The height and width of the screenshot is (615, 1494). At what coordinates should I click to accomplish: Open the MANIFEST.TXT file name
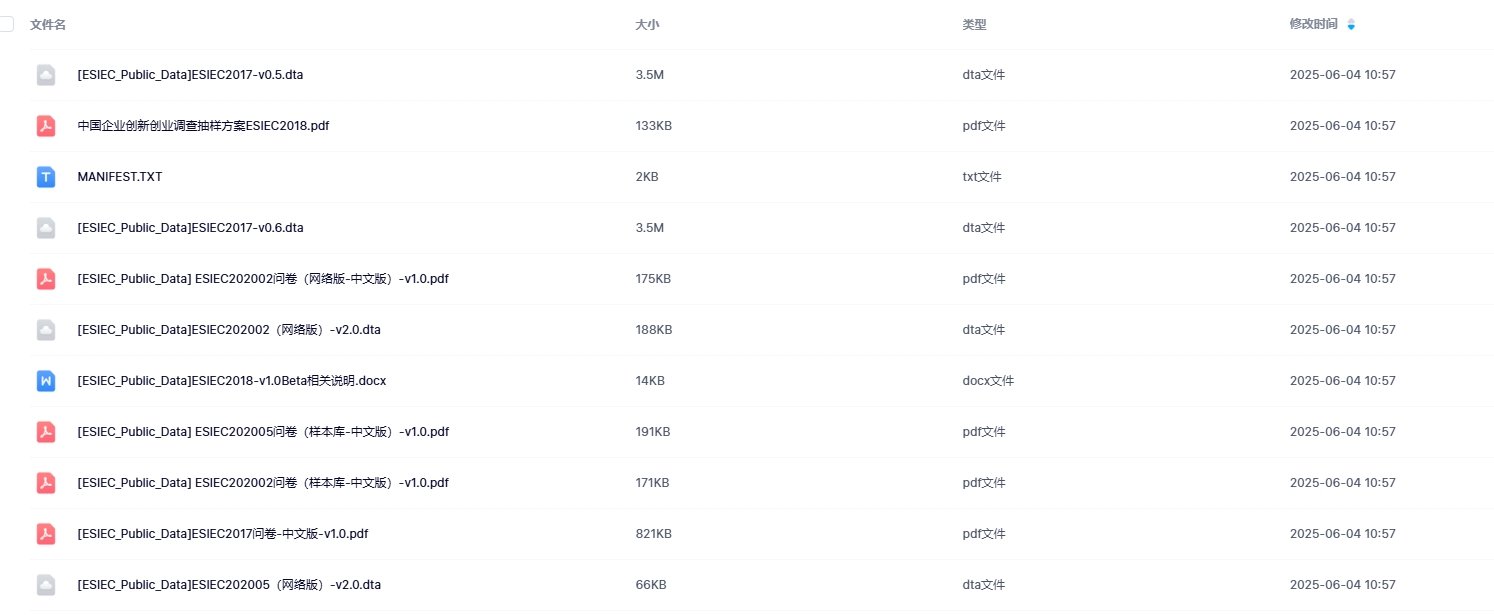(119, 177)
